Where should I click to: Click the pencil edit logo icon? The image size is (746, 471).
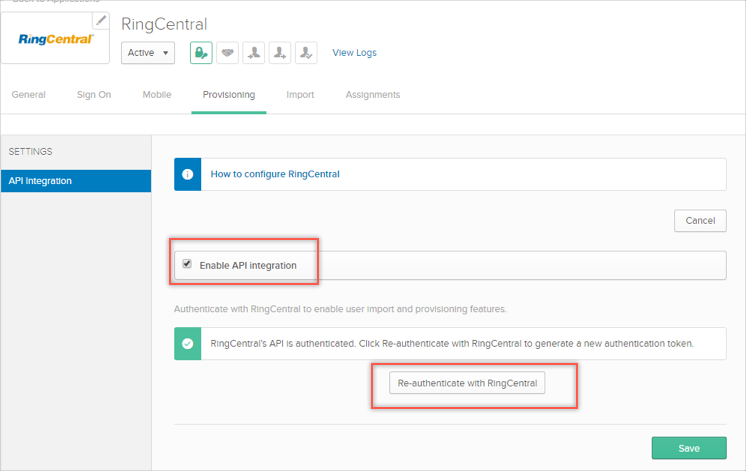tap(101, 21)
